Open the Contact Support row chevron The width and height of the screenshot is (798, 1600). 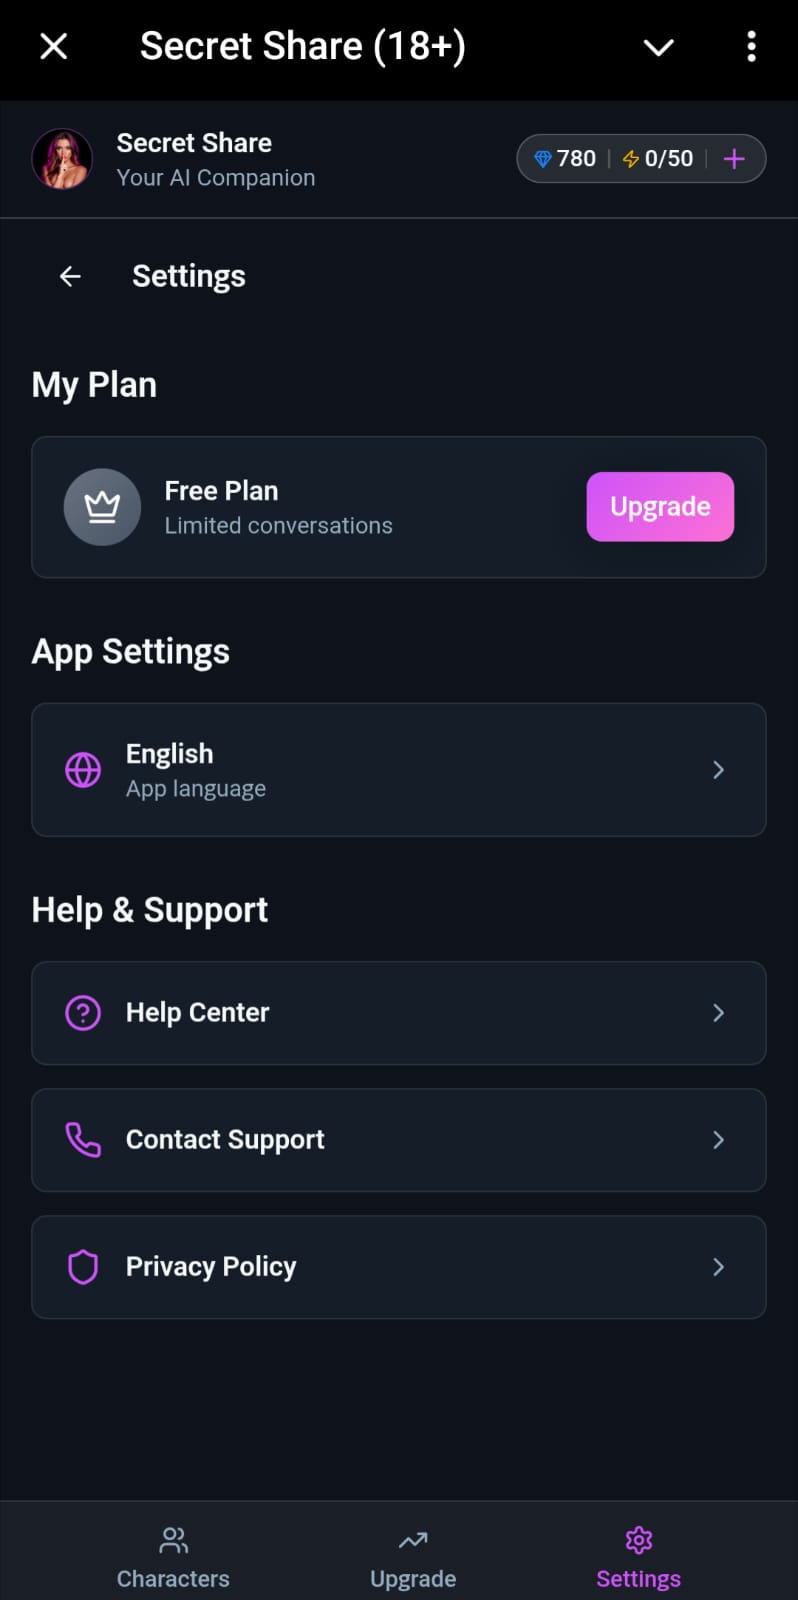point(718,1140)
